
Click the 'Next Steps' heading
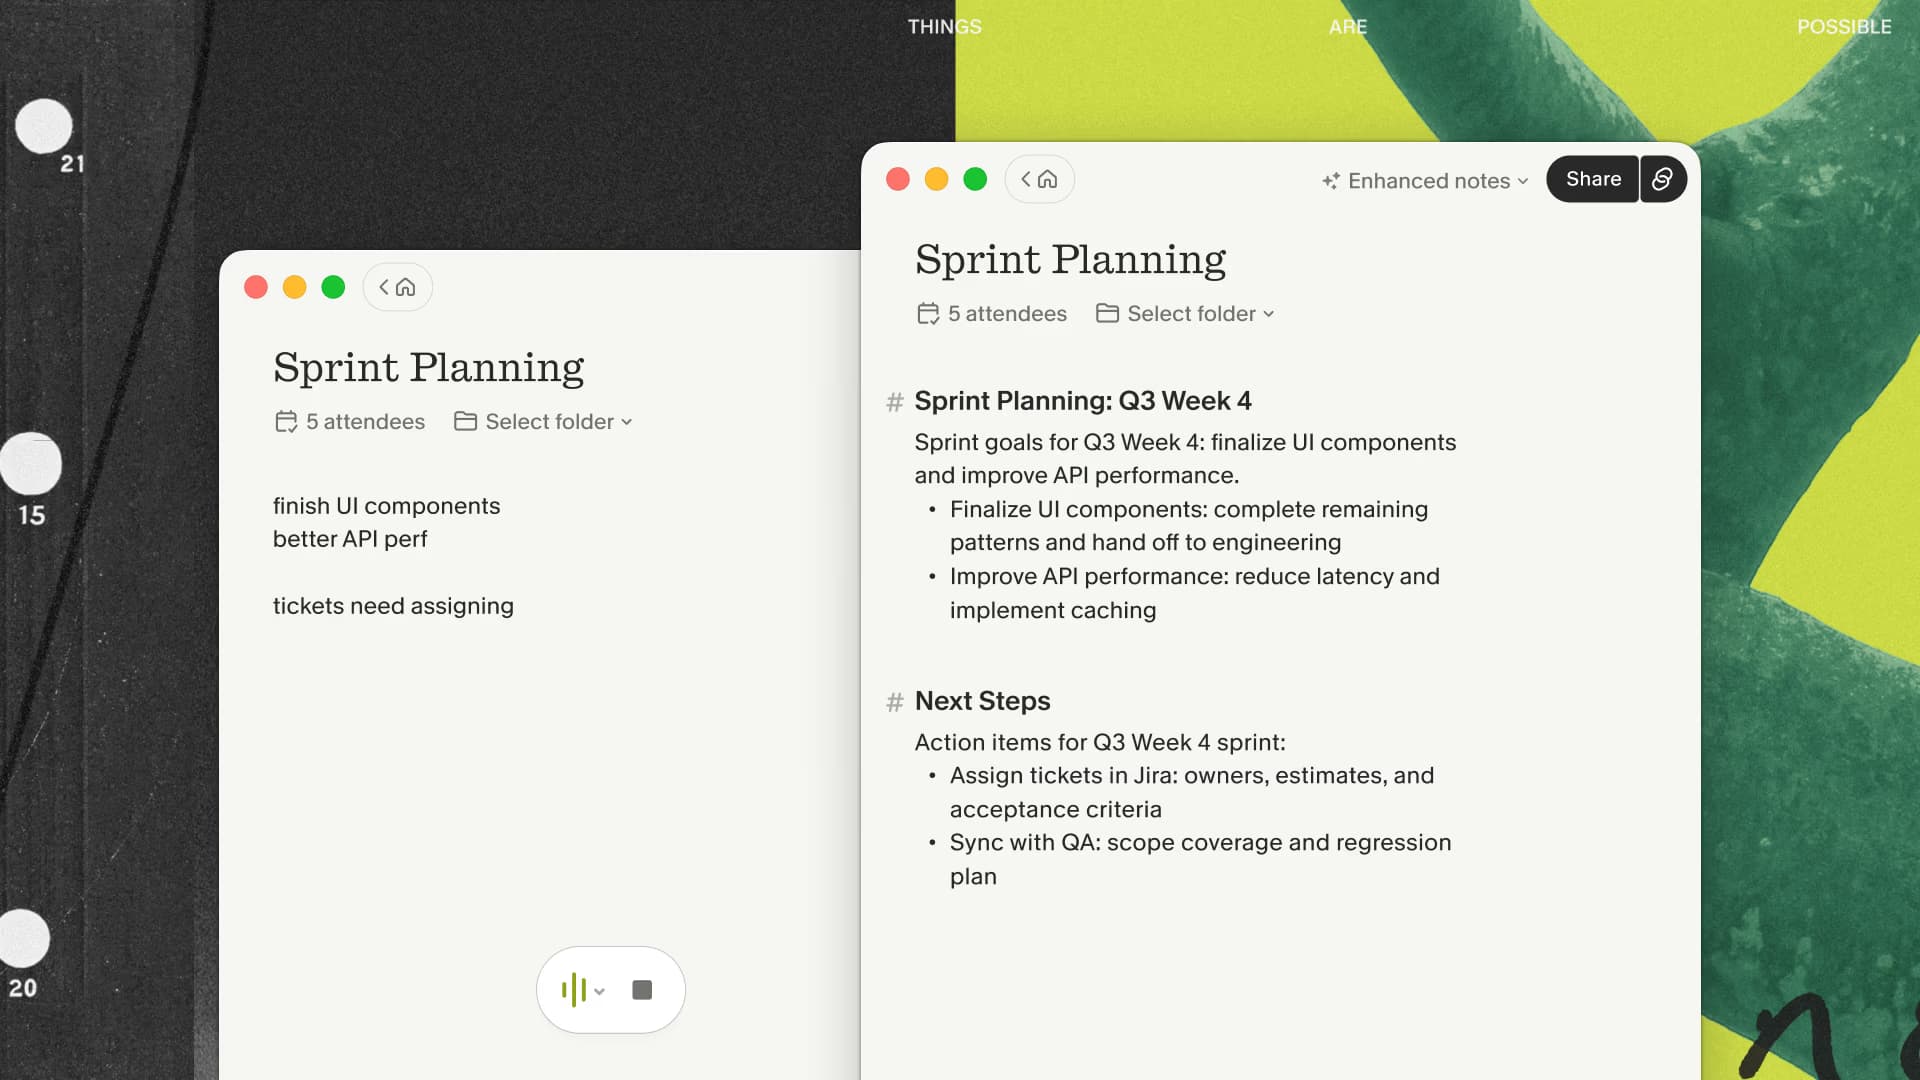[982, 701]
